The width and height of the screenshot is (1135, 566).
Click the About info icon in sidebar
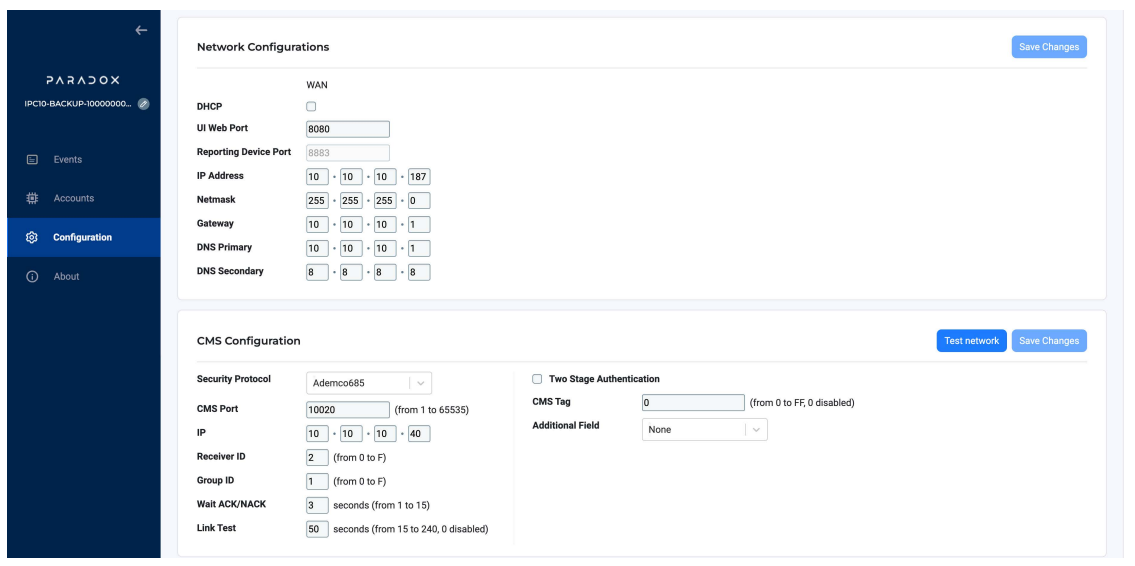[x=32, y=276]
